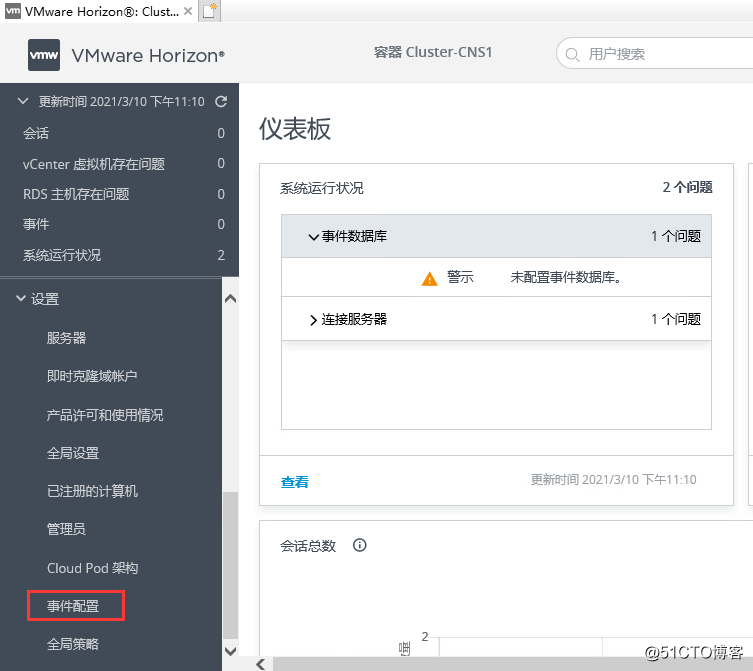Click the 2 个问题 count
The width and height of the screenshot is (753, 671).
pos(687,187)
